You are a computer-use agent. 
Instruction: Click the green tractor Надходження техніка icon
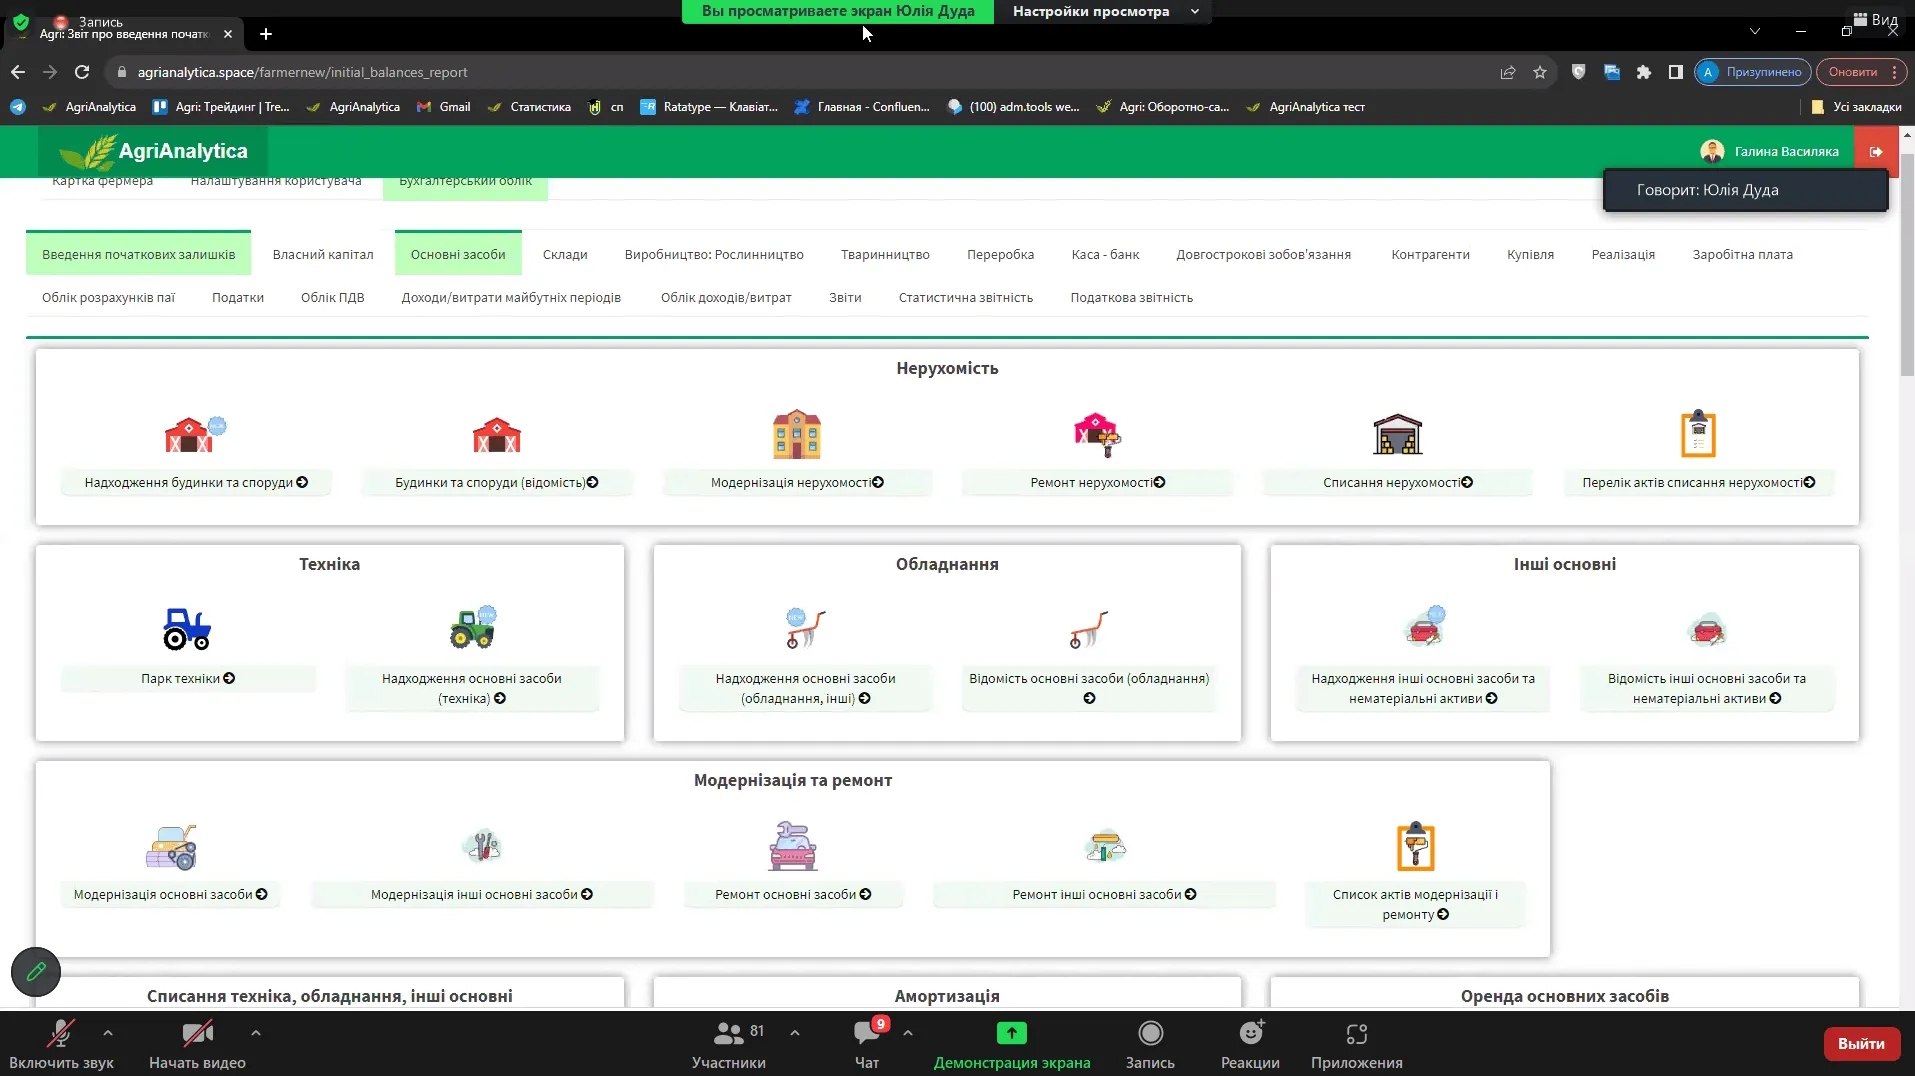(472, 629)
